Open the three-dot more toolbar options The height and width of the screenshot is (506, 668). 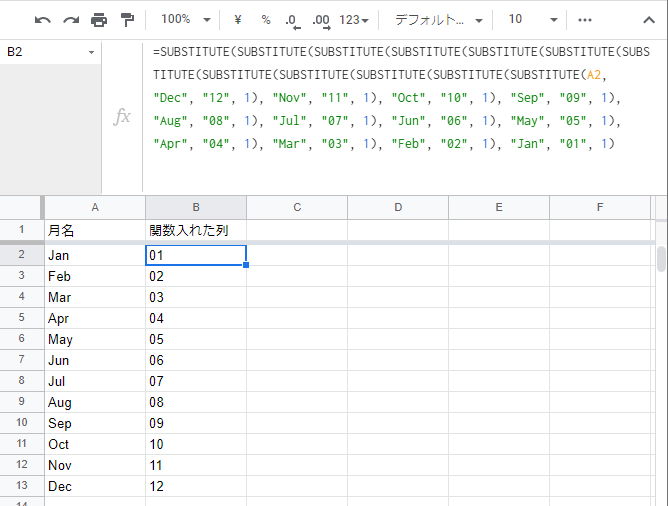click(586, 19)
